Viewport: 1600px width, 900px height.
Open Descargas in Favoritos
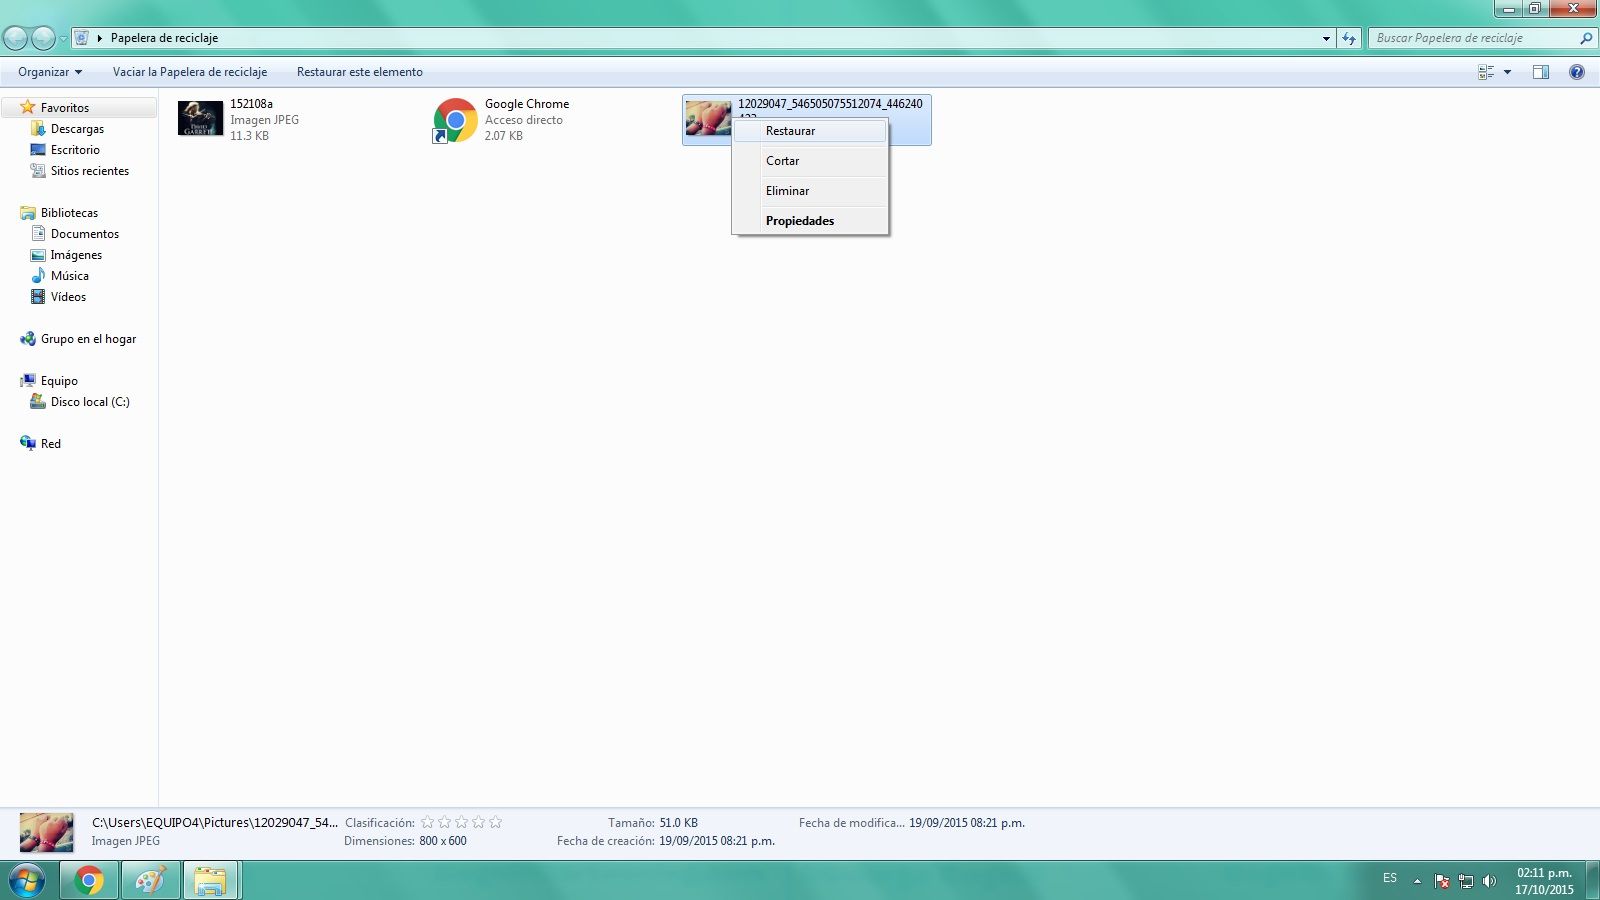[x=77, y=129]
